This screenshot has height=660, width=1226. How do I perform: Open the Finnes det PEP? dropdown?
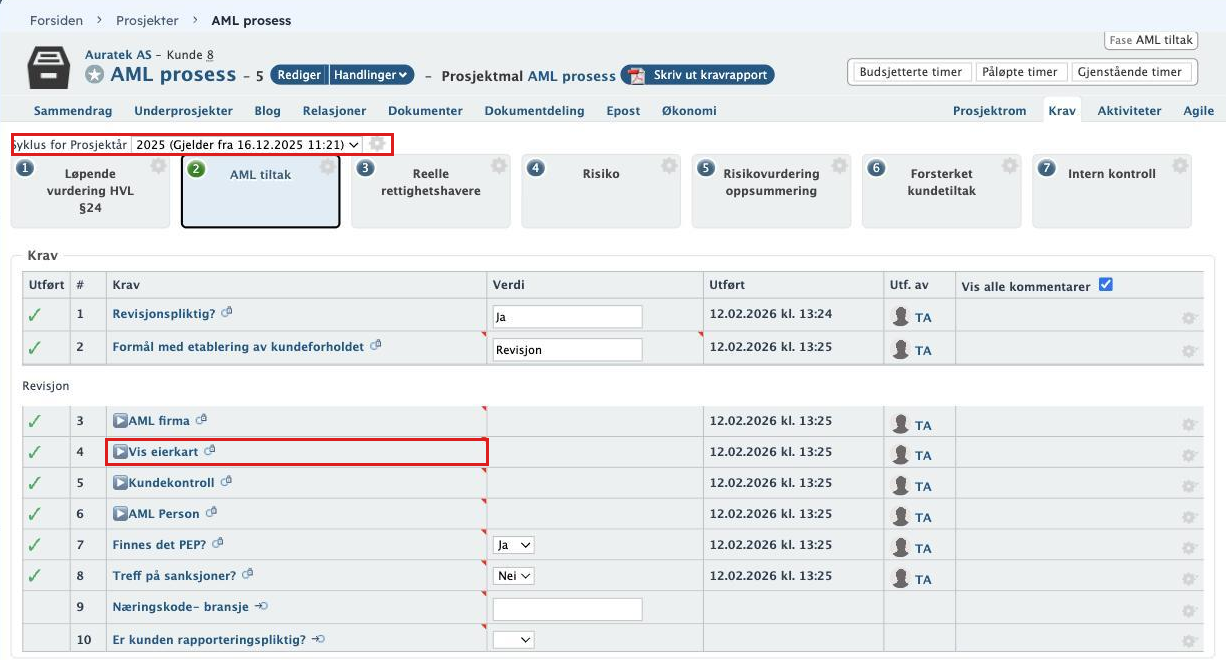click(x=514, y=545)
